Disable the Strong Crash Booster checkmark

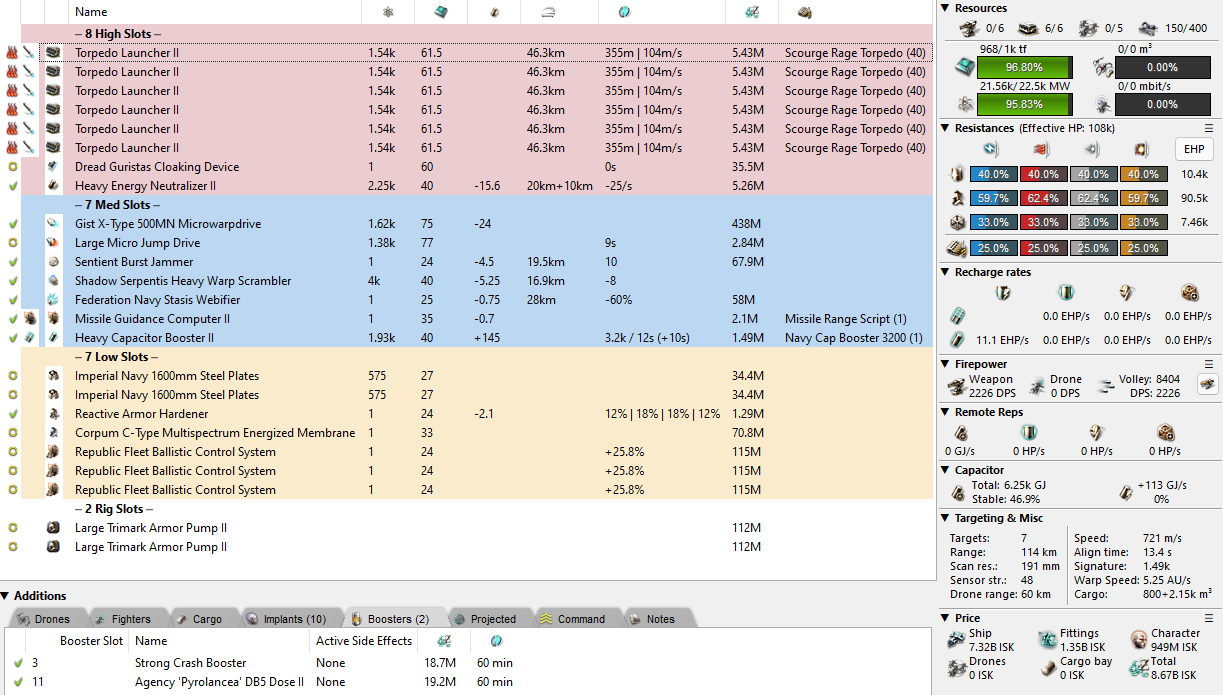(18, 663)
